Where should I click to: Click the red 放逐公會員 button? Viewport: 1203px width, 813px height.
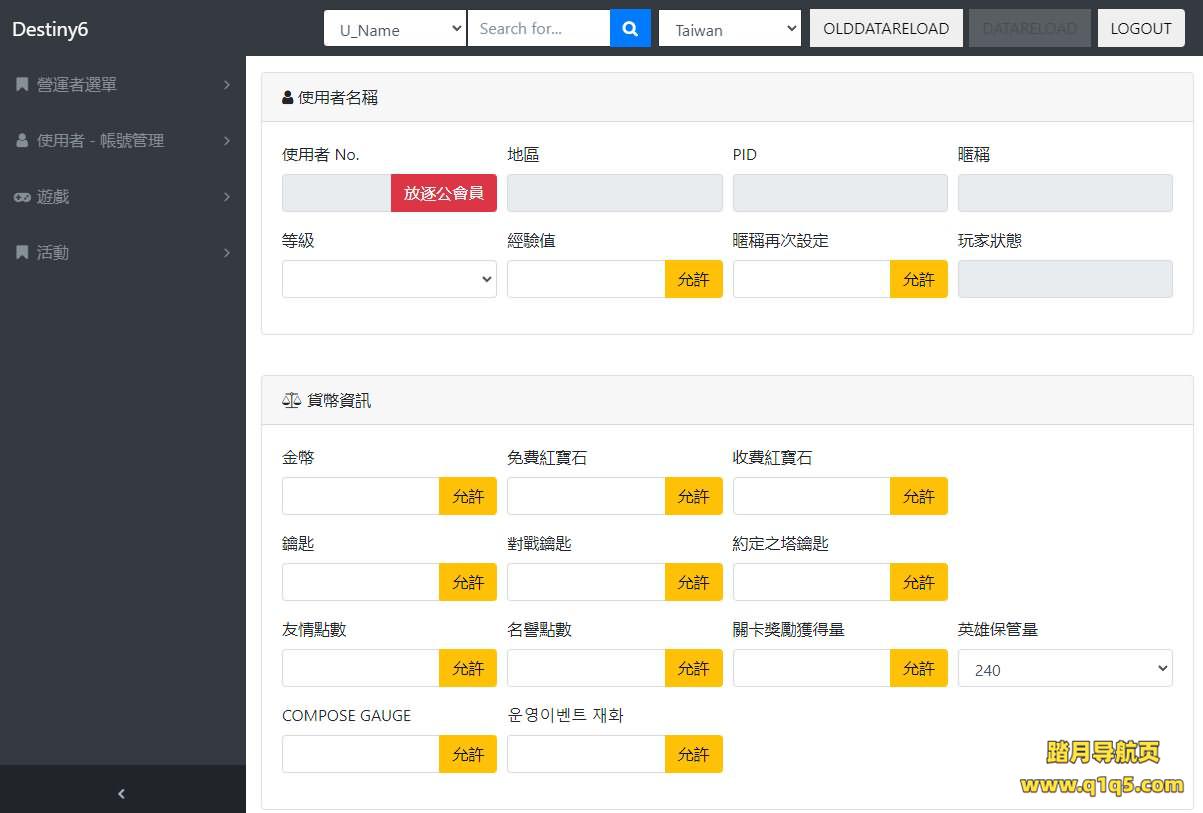click(x=443, y=193)
